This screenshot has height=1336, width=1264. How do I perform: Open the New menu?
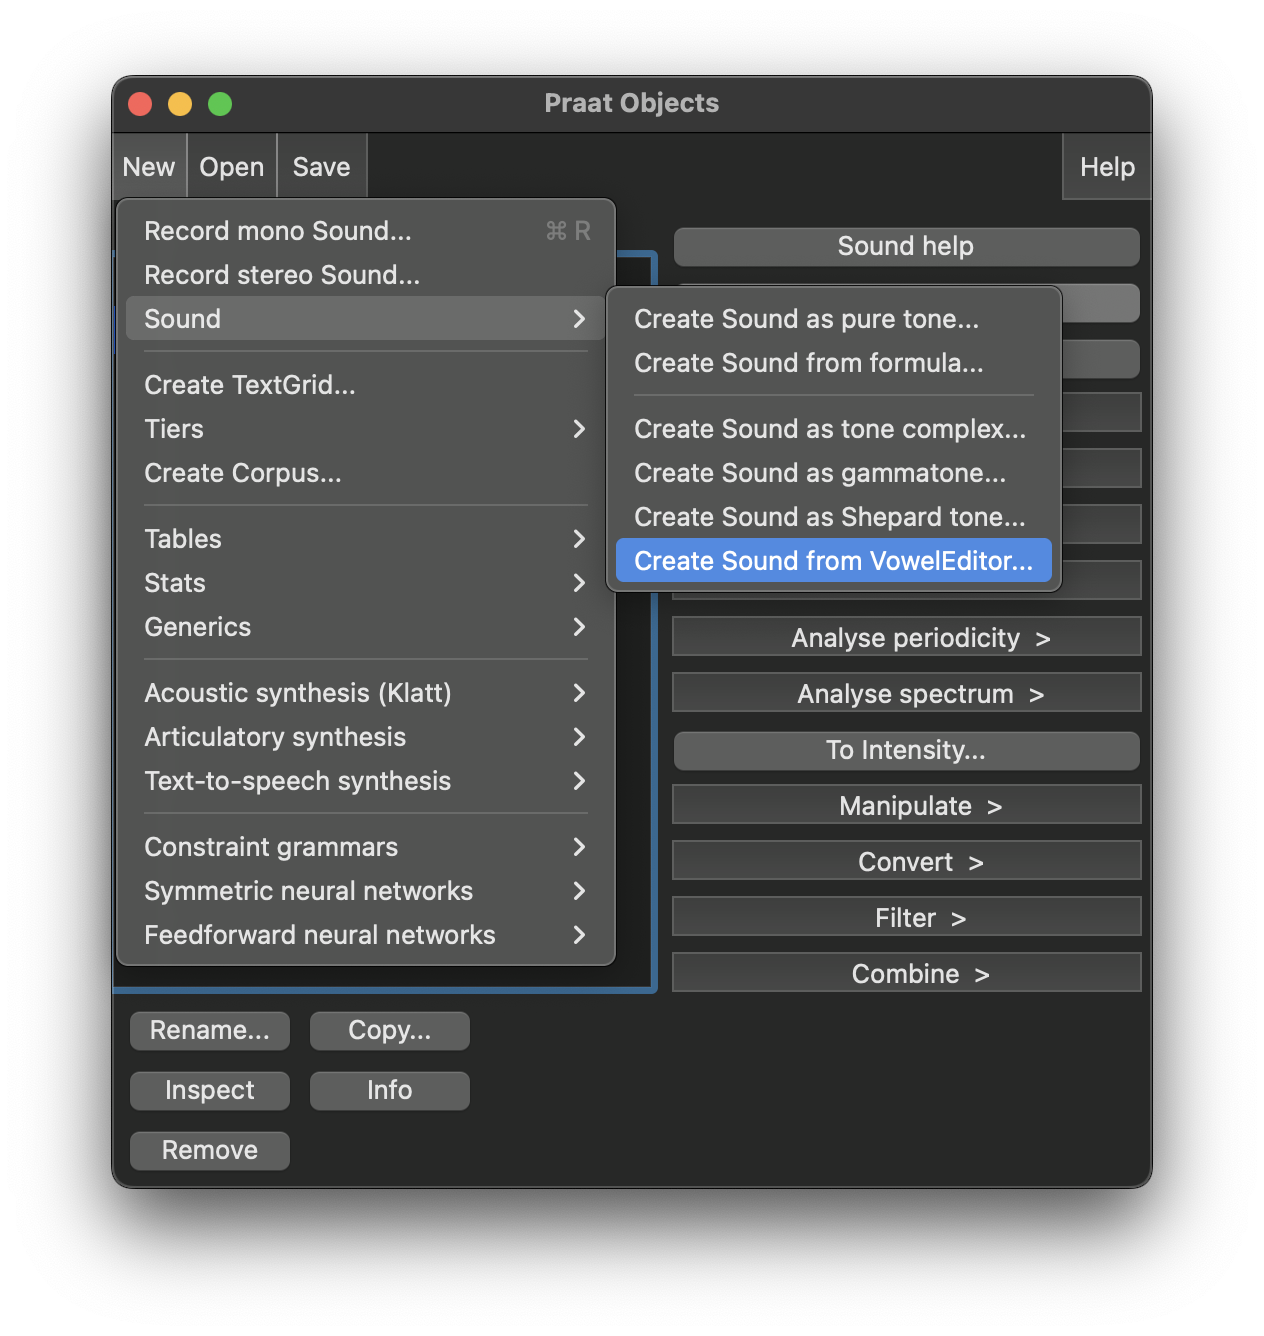click(149, 167)
